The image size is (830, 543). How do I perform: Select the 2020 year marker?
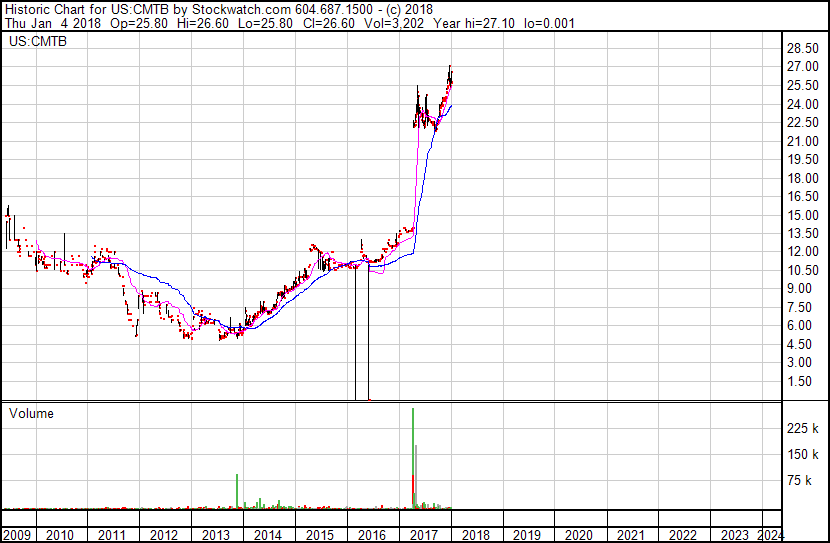[580, 535]
